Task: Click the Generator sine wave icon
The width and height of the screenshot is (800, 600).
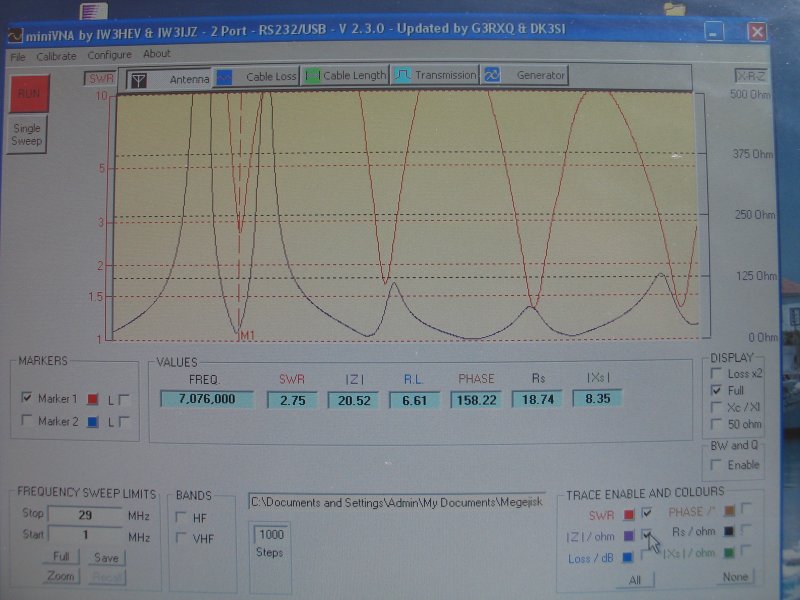Action: [x=492, y=75]
